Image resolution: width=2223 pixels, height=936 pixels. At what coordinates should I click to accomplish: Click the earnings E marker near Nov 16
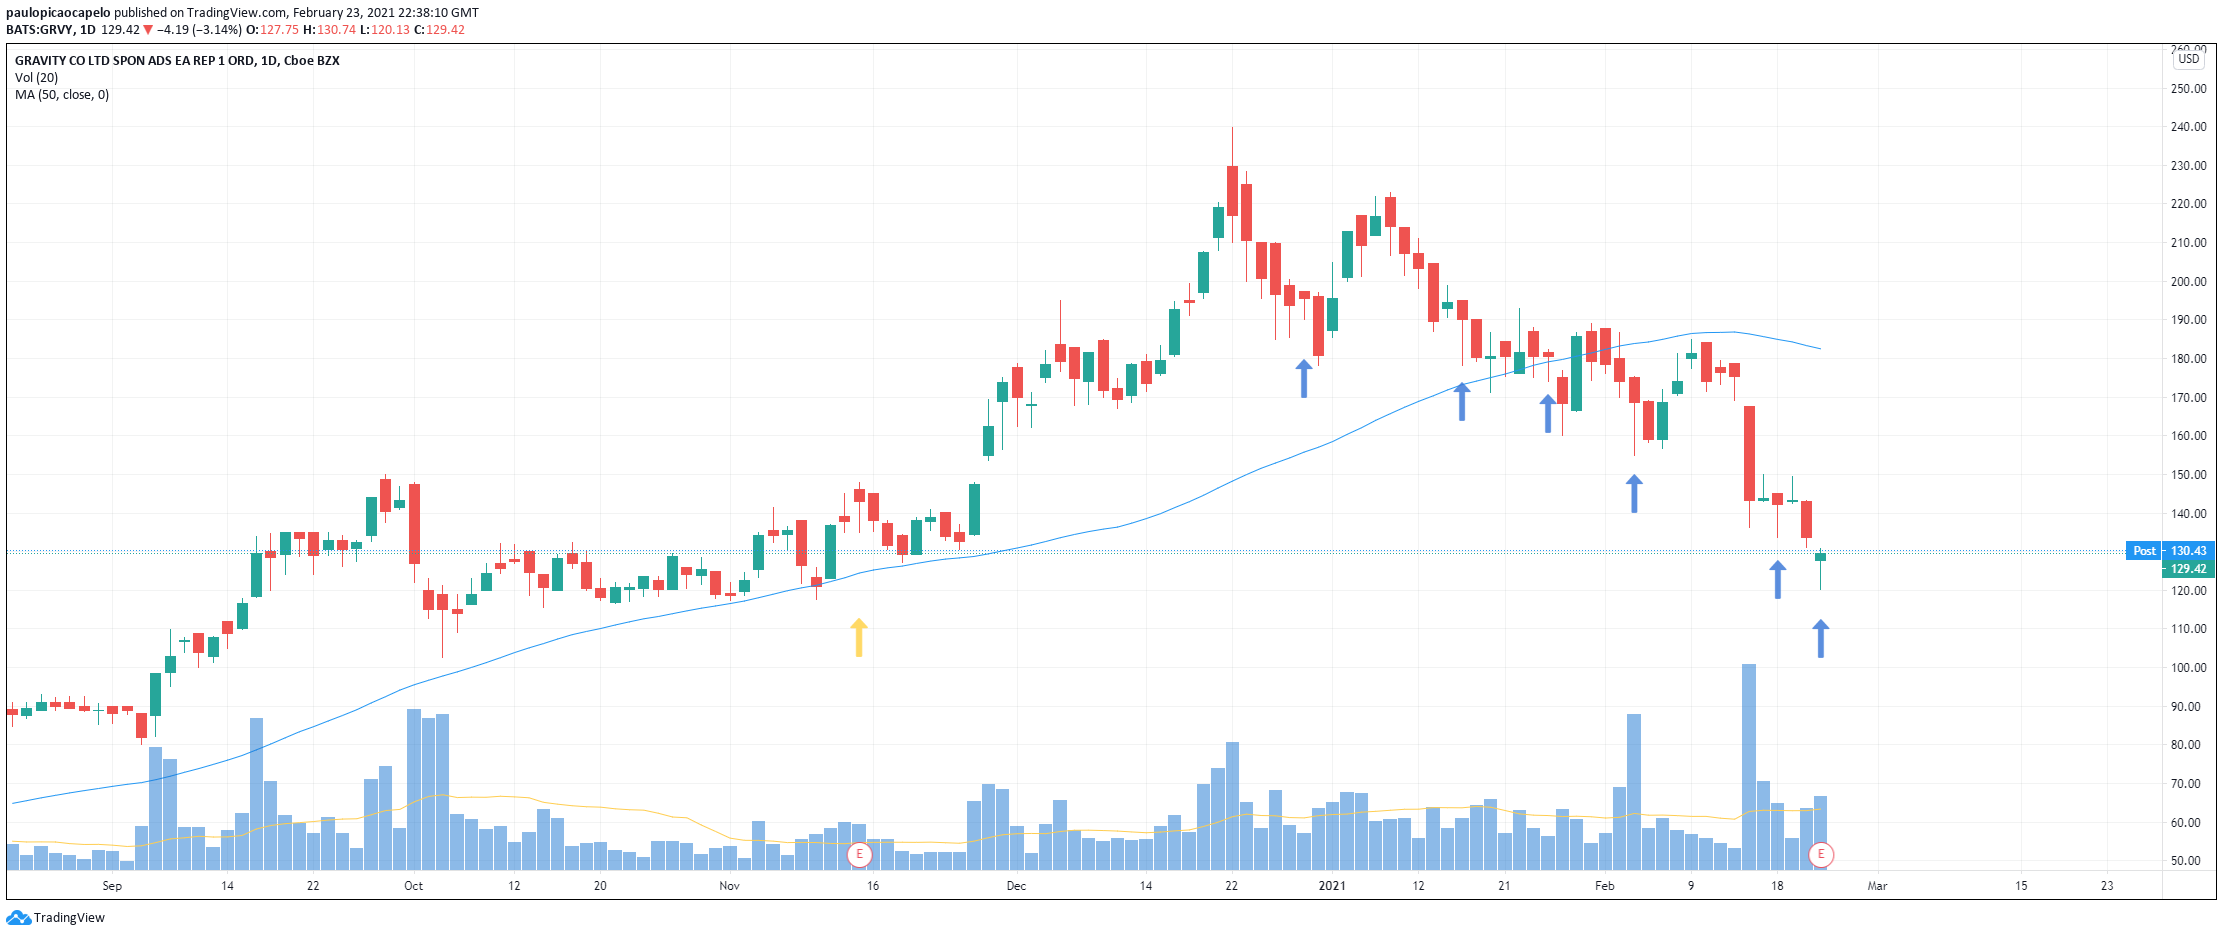tap(859, 855)
